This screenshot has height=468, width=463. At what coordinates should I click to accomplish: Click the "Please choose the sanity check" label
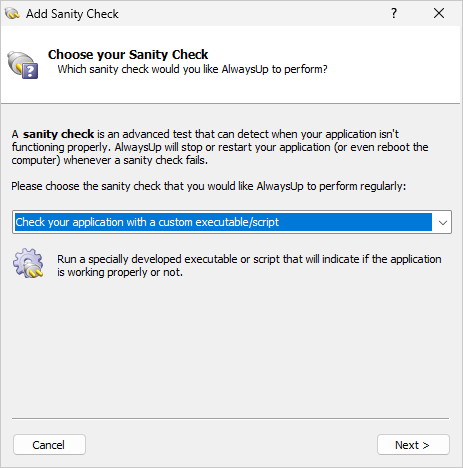click(209, 186)
